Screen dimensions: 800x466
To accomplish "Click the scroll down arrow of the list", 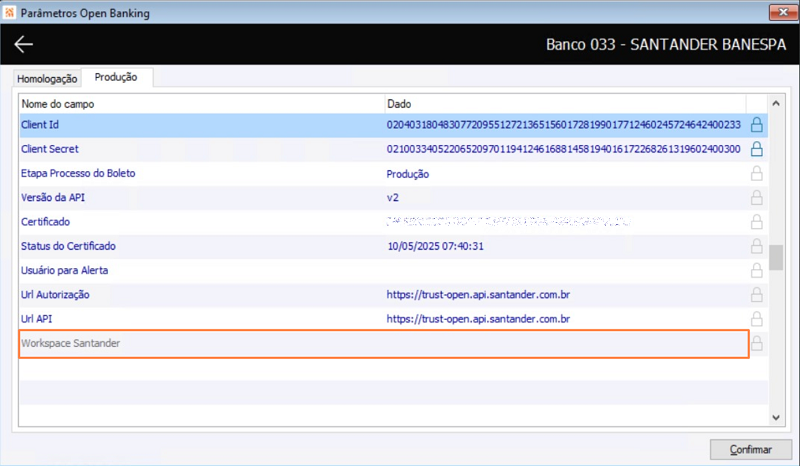I will (776, 418).
